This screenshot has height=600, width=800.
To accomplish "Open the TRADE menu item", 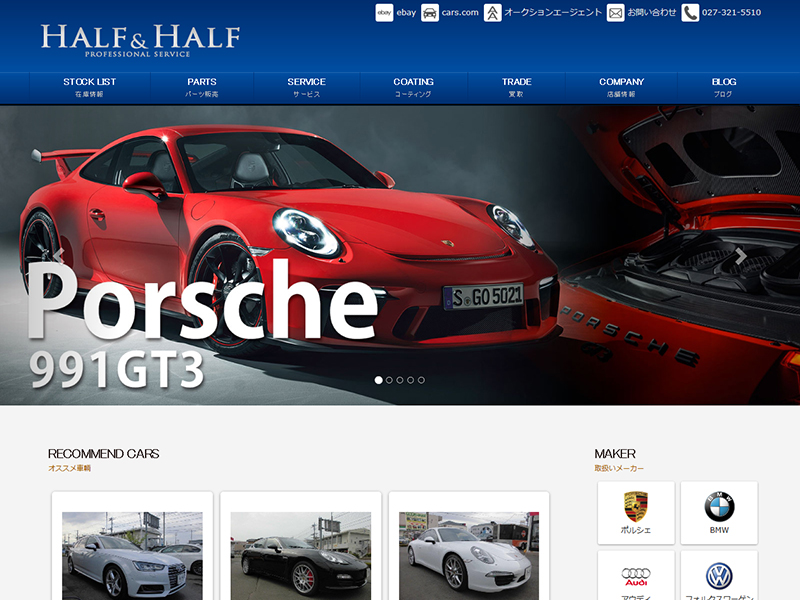I will tap(516, 88).
